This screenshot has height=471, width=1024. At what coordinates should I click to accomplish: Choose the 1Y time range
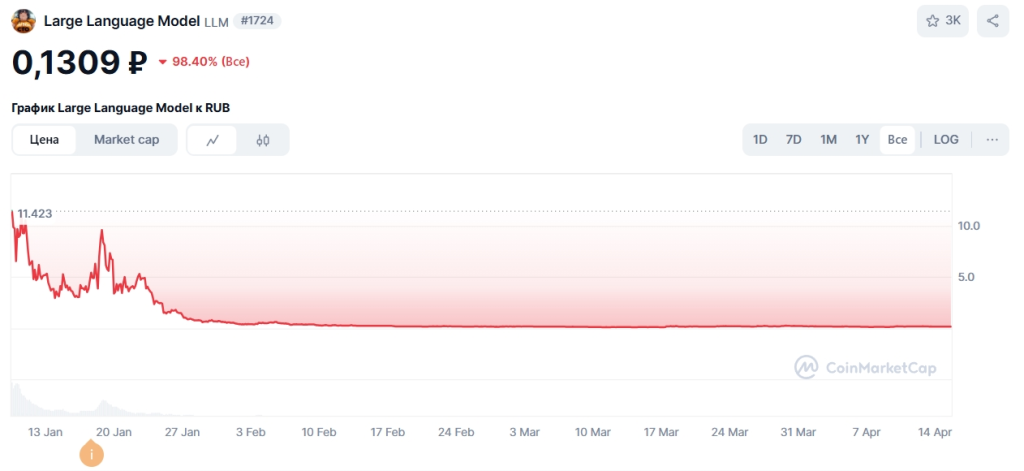[x=862, y=140]
